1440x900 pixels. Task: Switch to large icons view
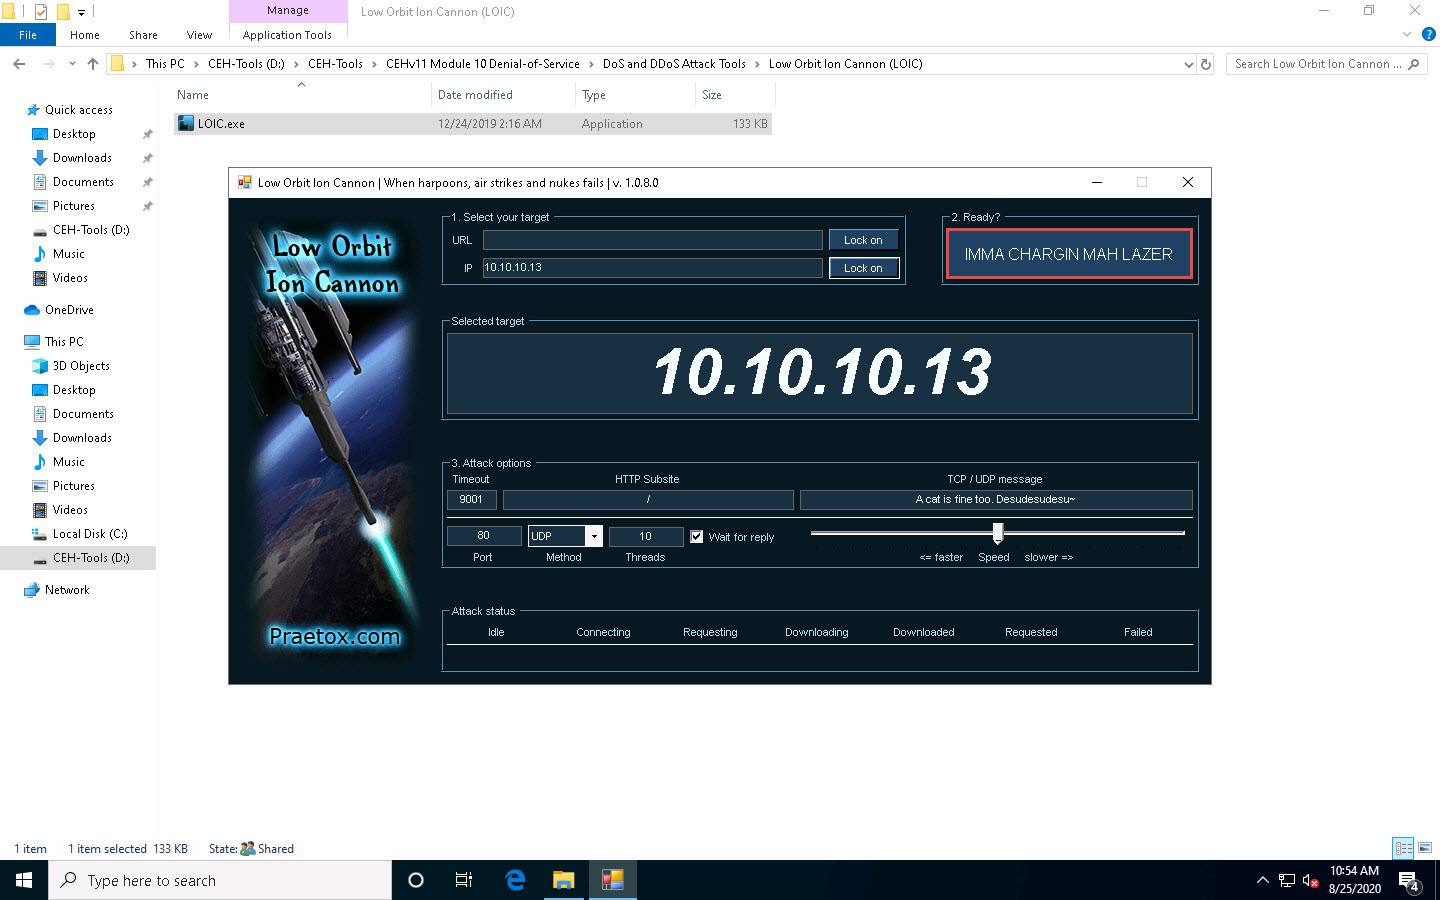pos(1425,848)
